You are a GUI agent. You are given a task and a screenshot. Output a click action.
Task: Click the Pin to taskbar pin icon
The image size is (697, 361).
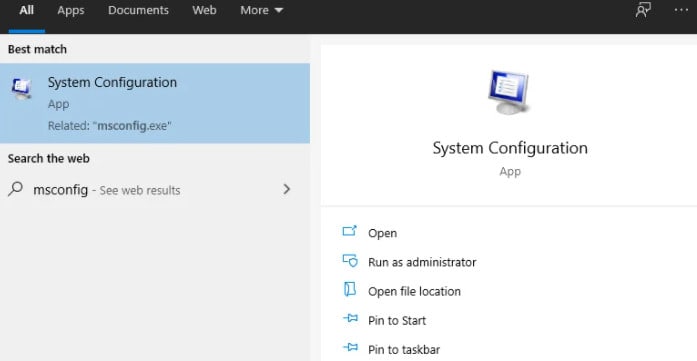(350, 348)
